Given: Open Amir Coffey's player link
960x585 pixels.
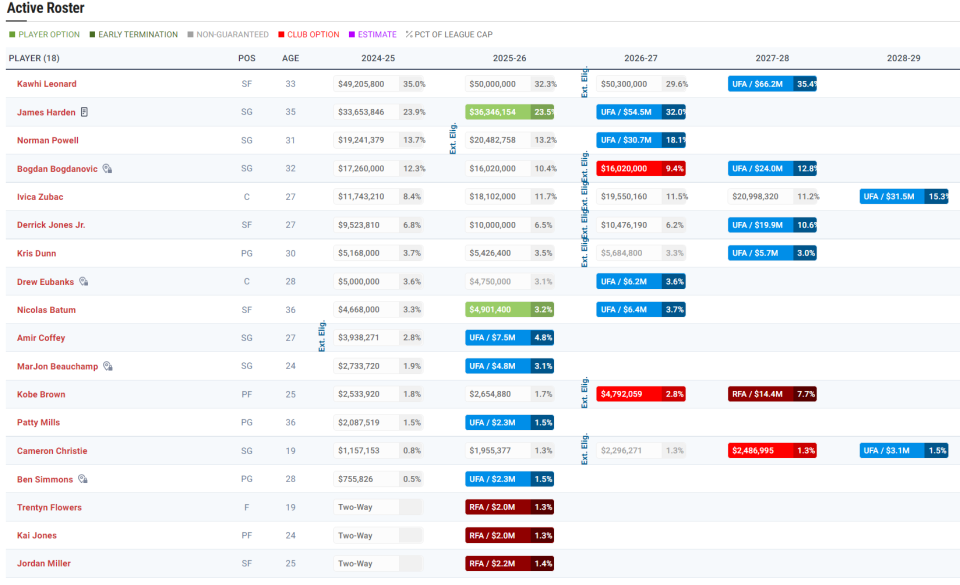Looking at the screenshot, I should click(x=40, y=338).
